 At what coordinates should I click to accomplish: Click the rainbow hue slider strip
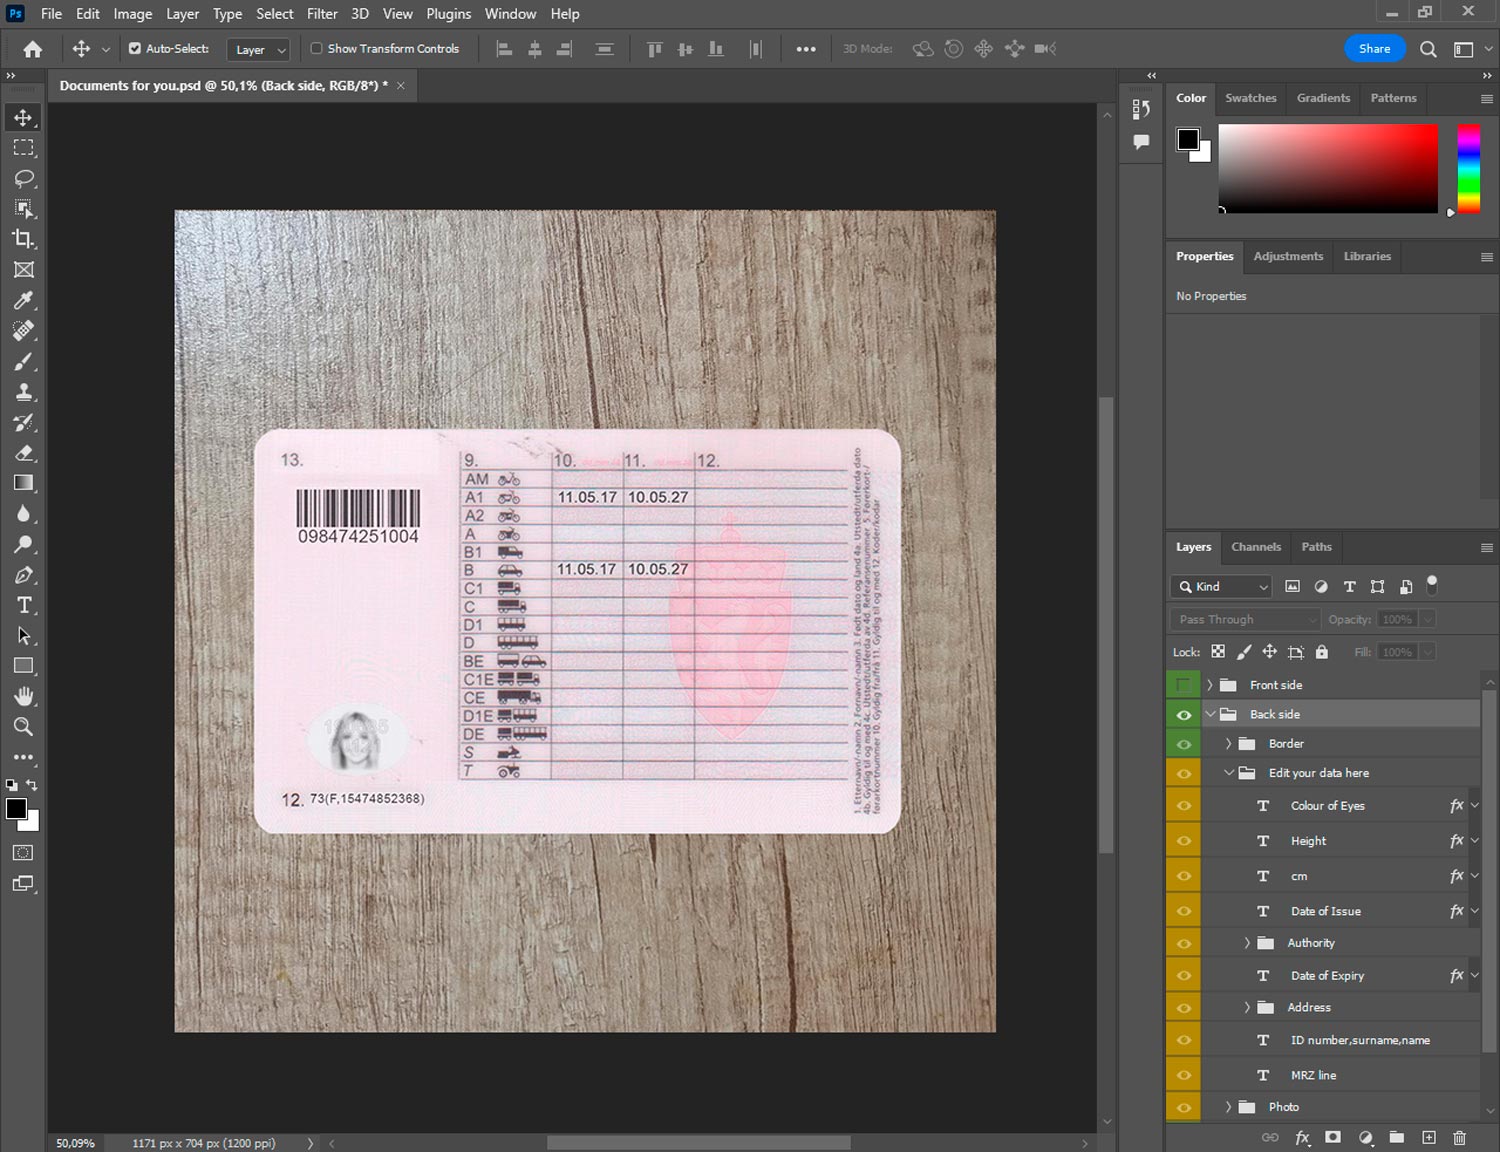[1468, 168]
